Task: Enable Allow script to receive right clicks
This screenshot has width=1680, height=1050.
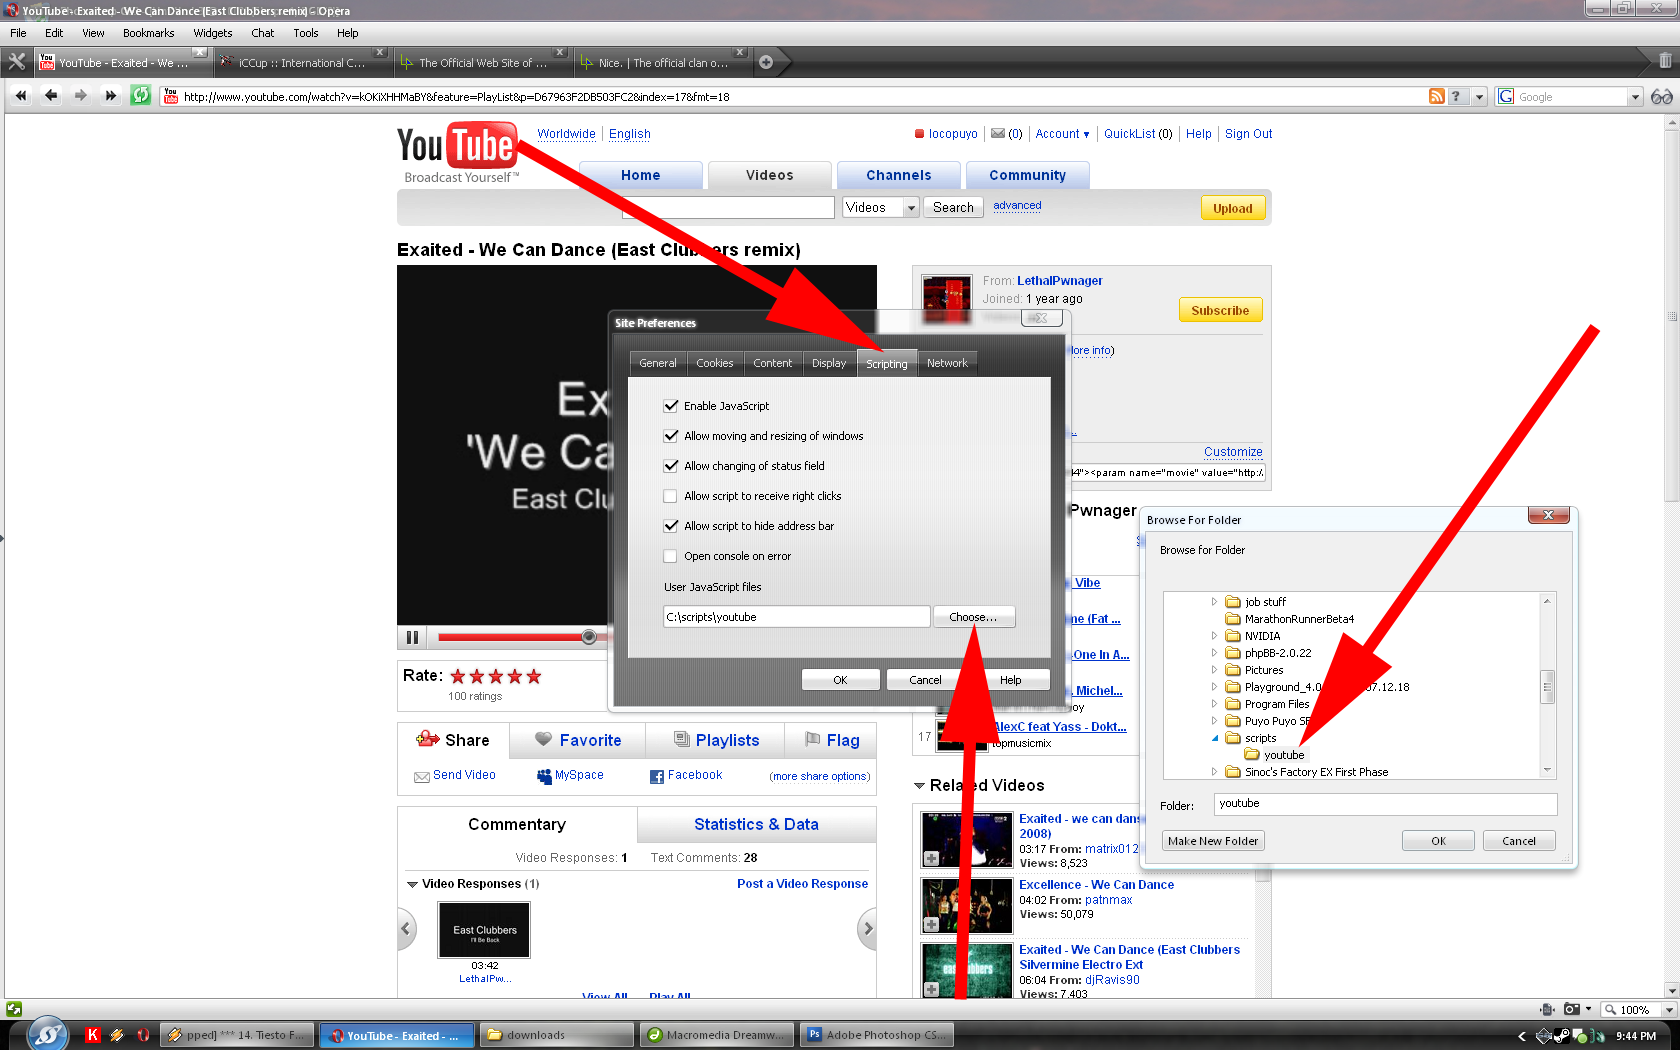Action: click(671, 496)
